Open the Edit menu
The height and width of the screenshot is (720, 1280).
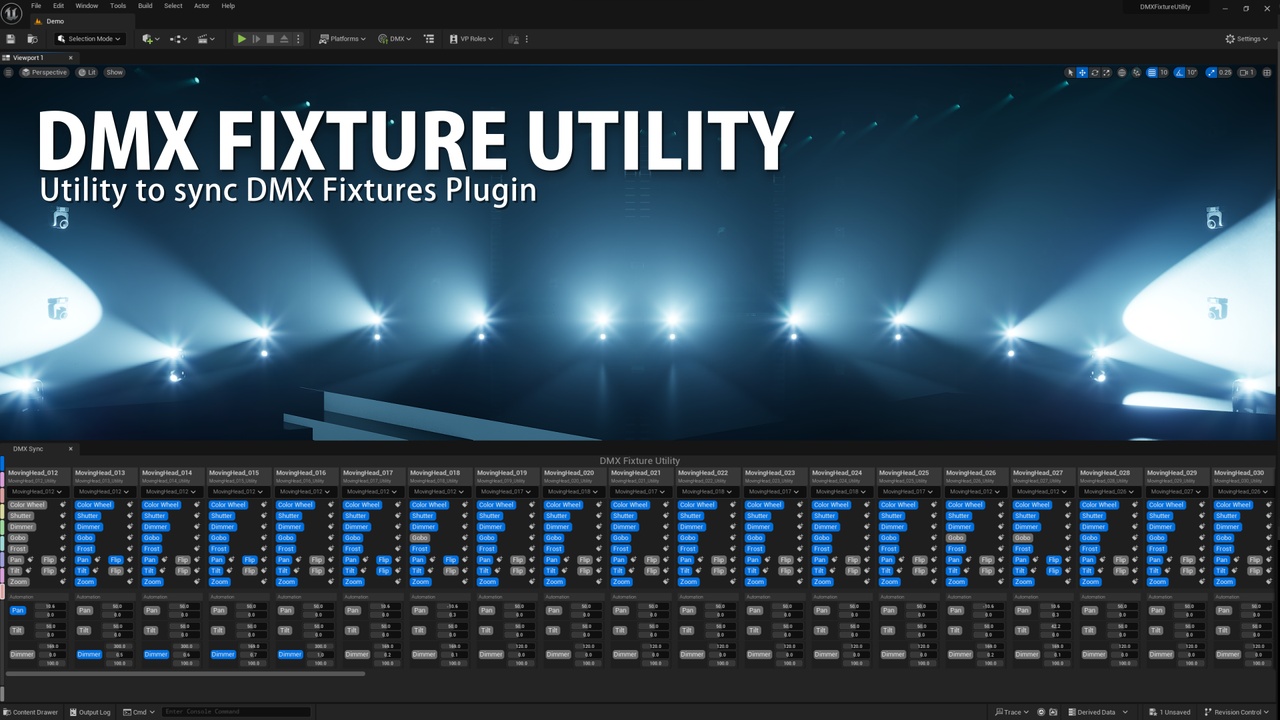[x=59, y=6]
